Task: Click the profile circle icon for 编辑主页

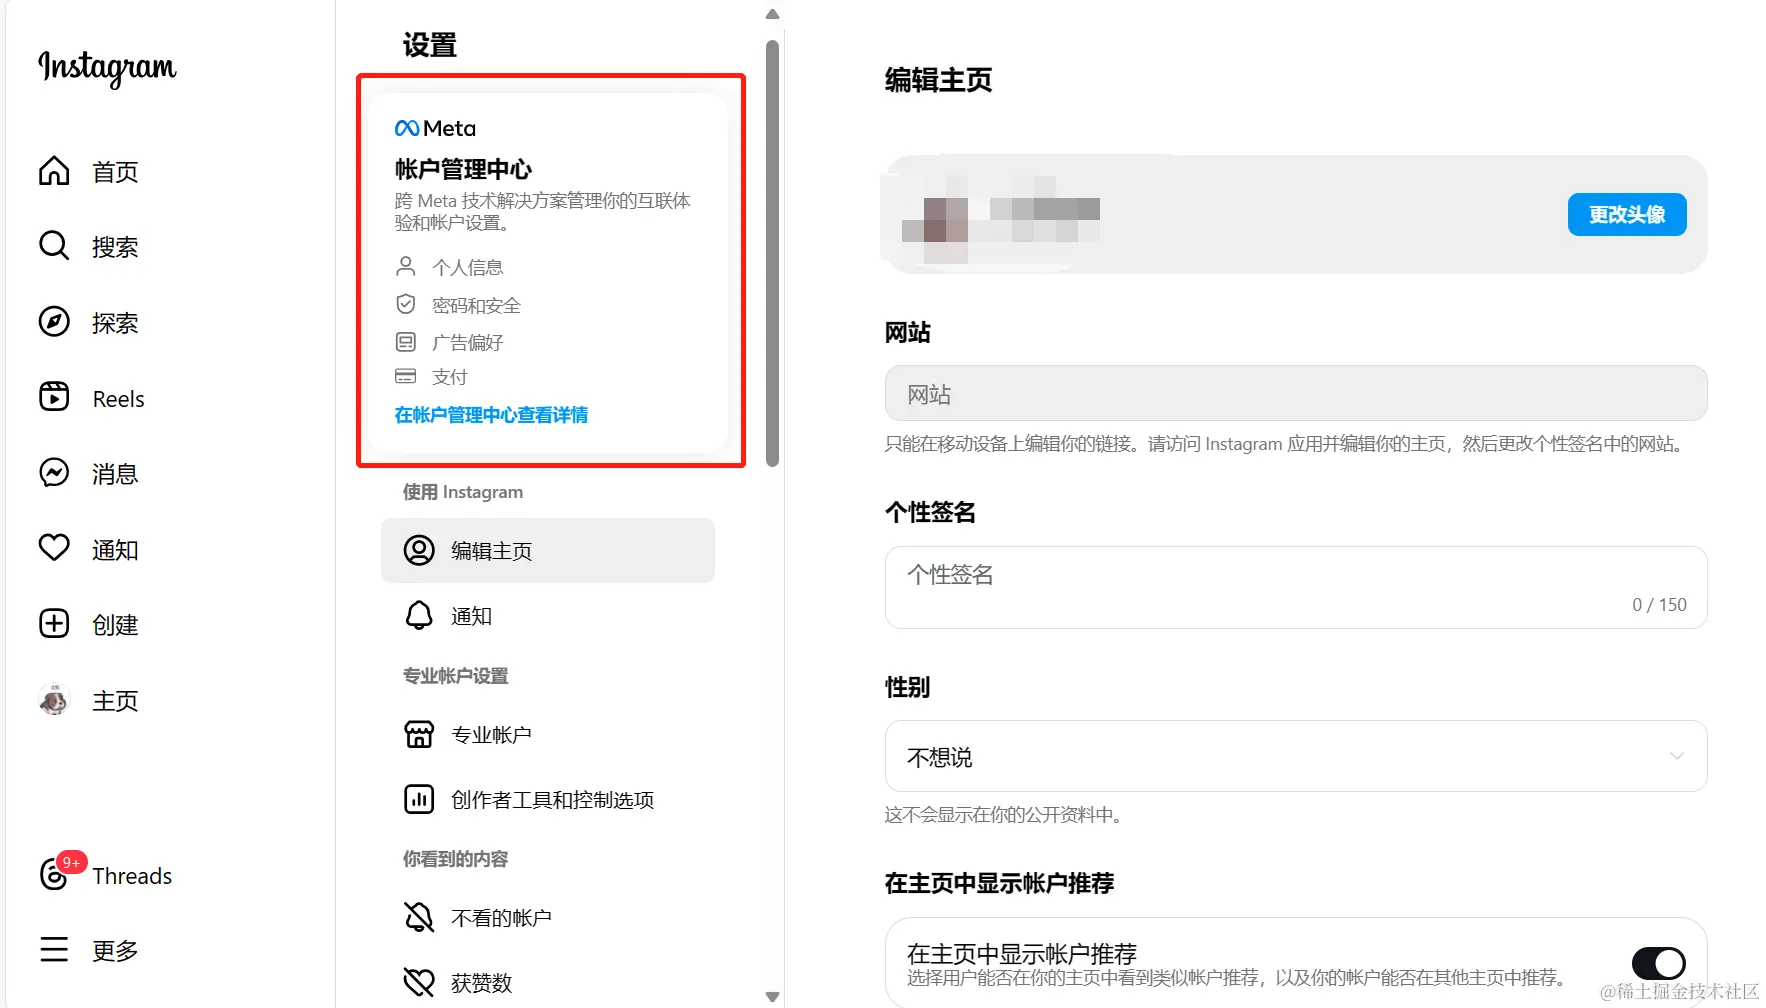Action: point(419,550)
